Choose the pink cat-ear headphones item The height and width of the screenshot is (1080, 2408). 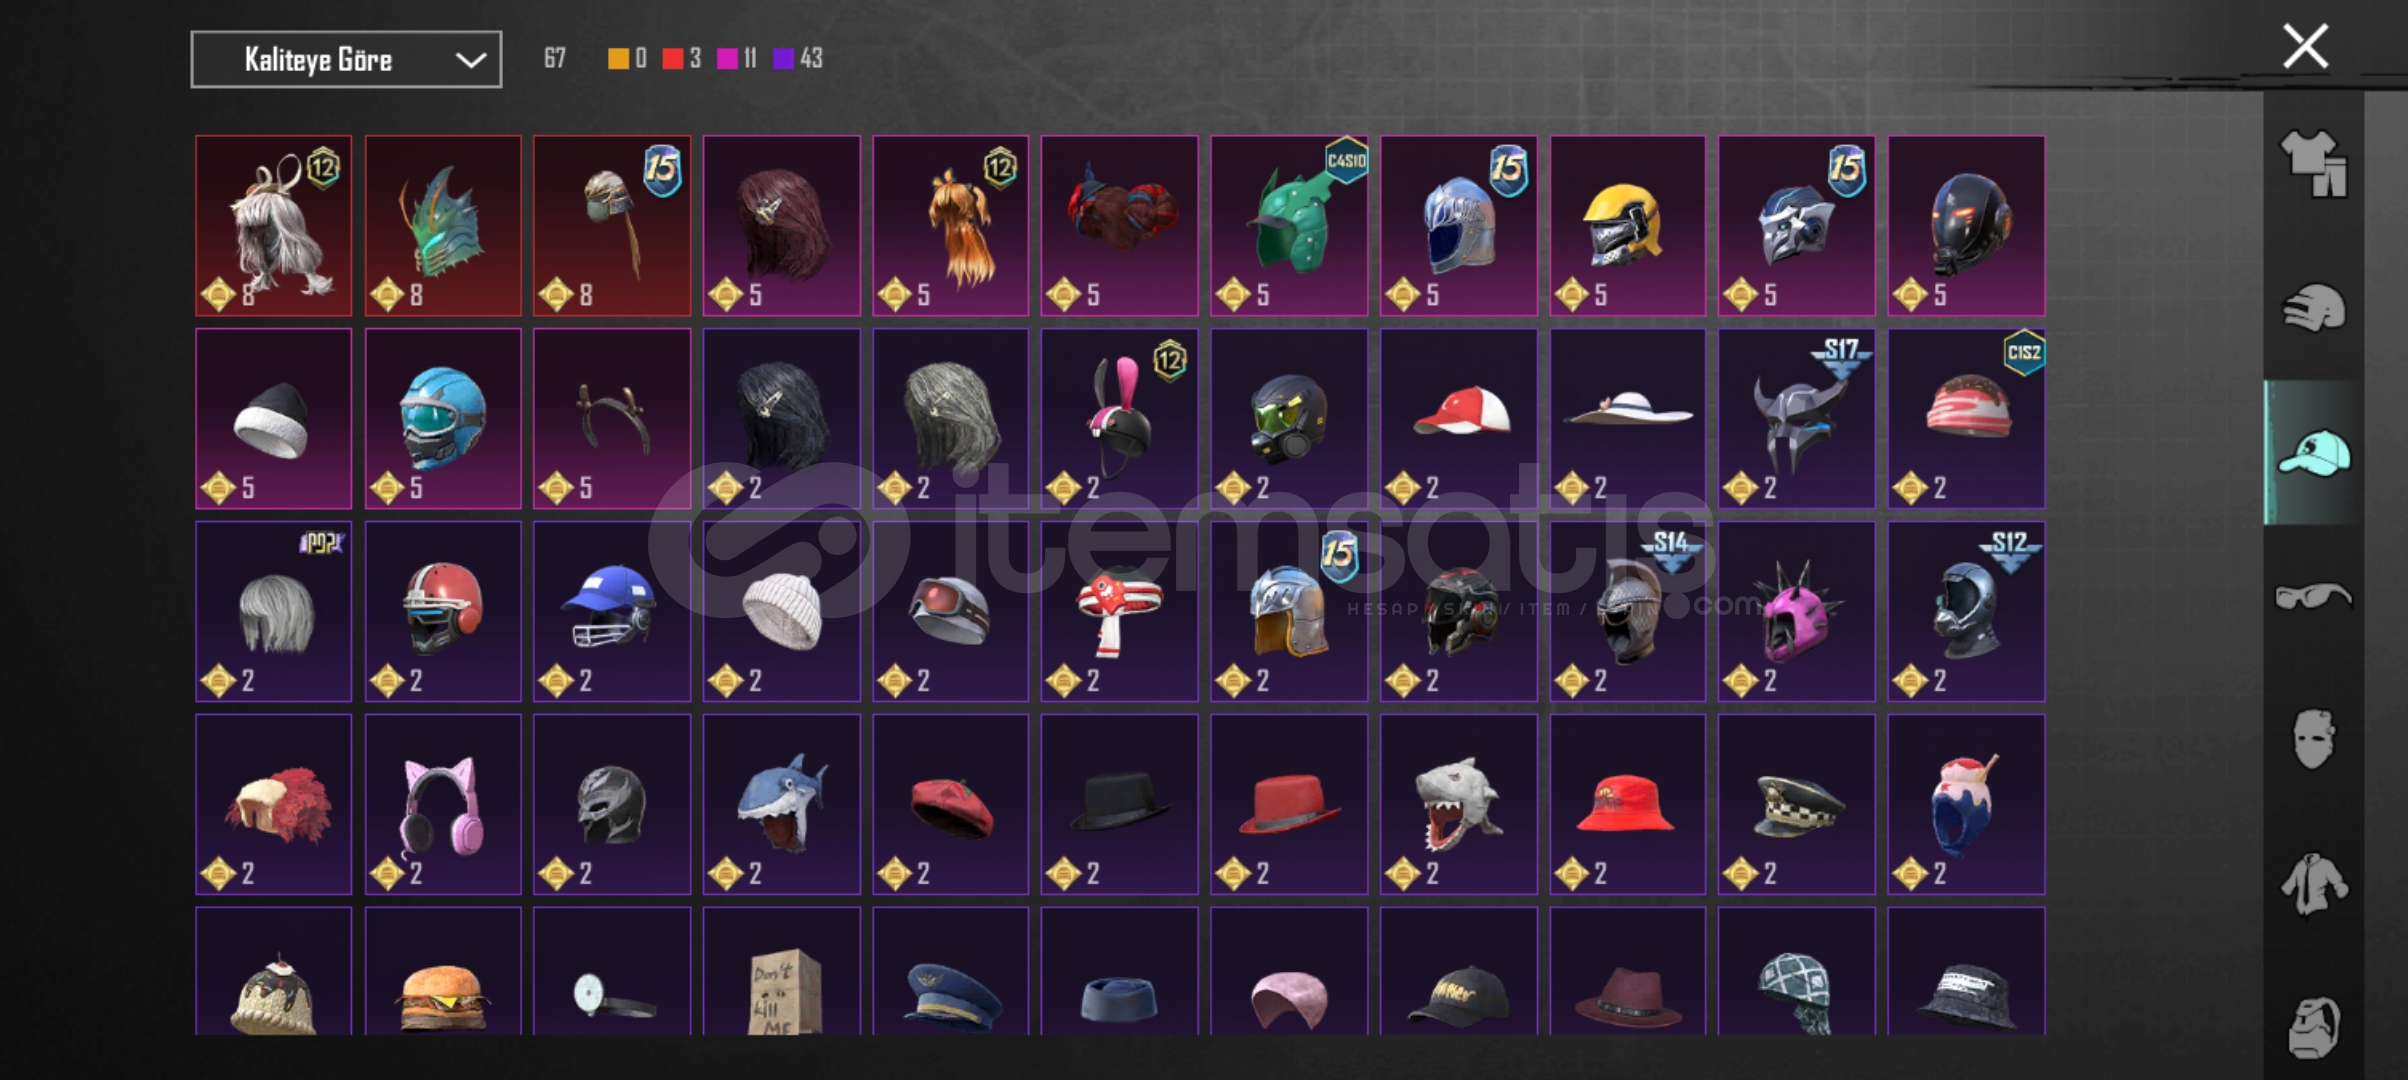click(443, 804)
